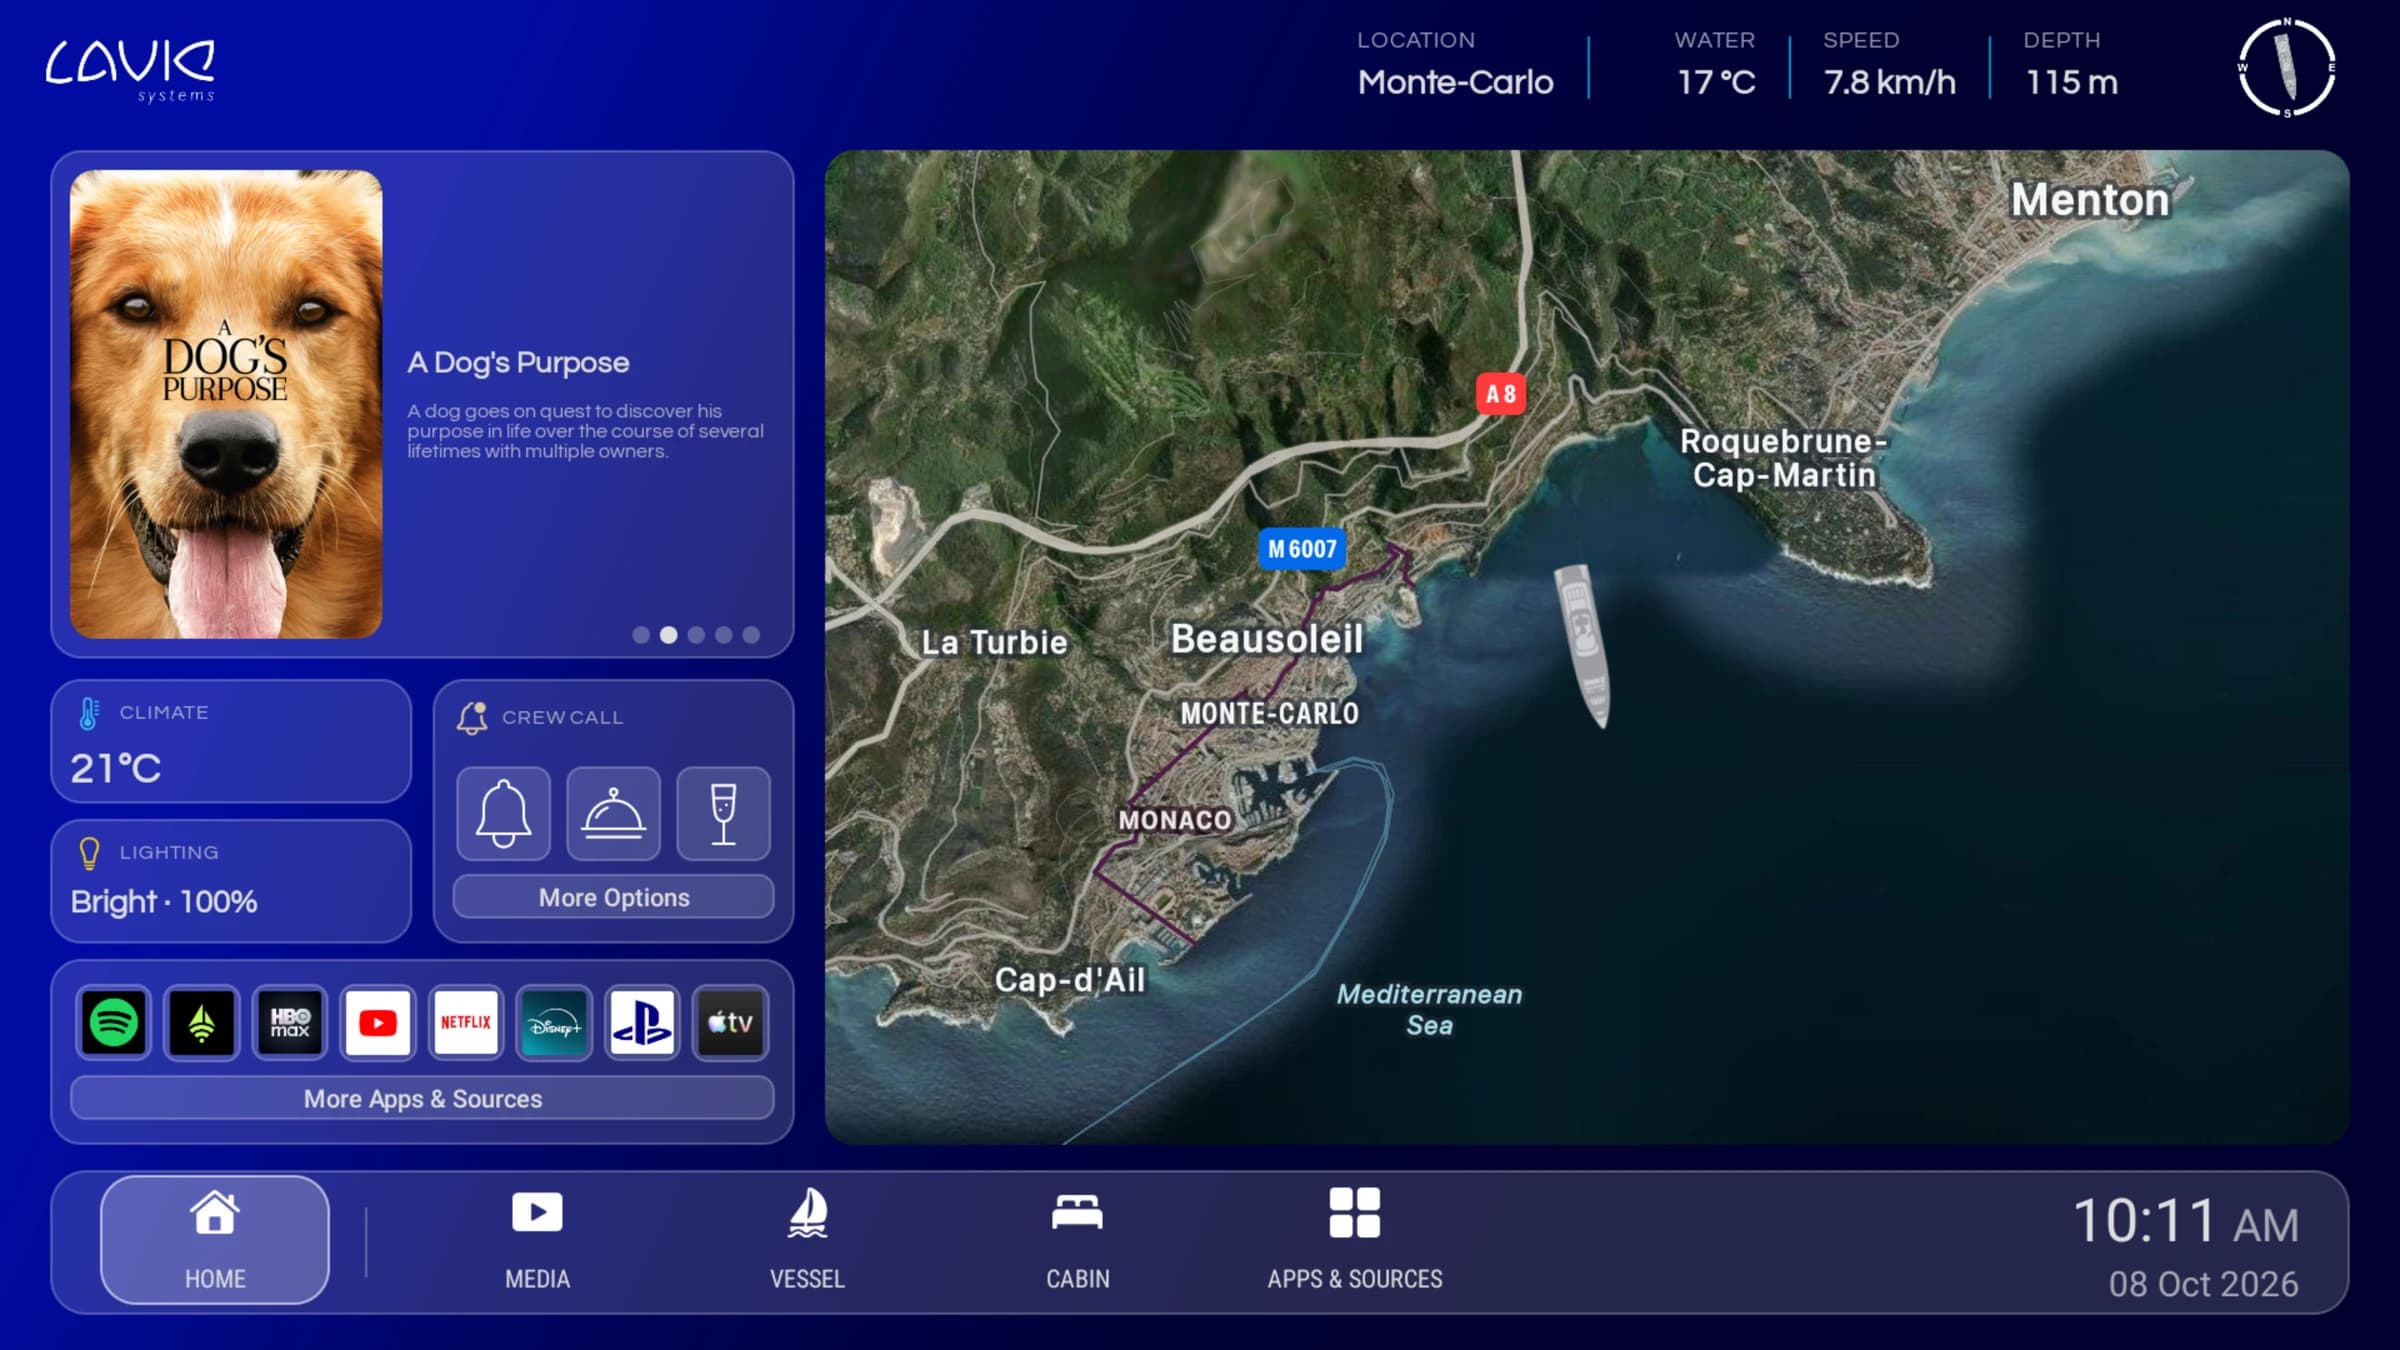Switch to the Media tab
The width and height of the screenshot is (2400, 1350).
click(x=537, y=1240)
